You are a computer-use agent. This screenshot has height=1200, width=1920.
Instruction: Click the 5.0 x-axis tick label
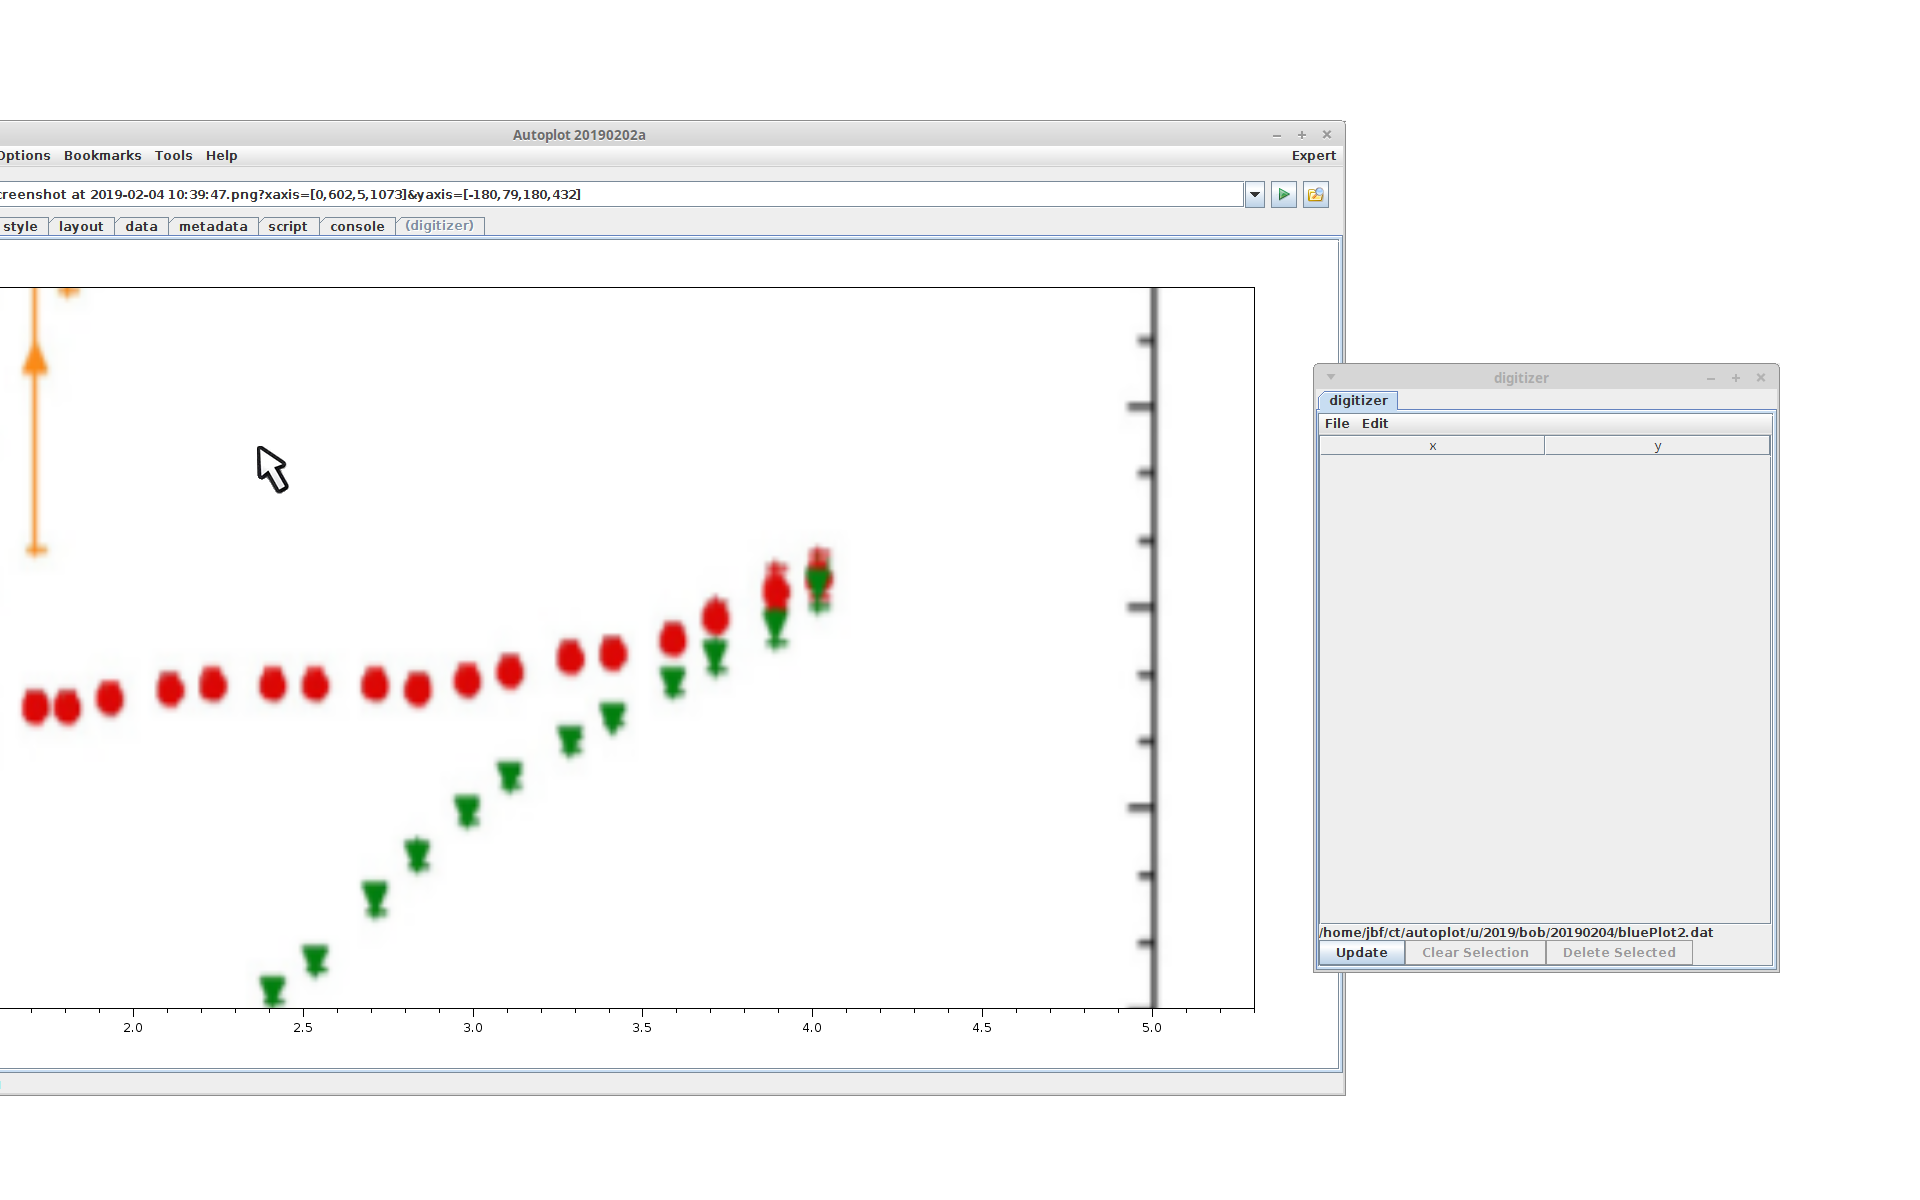(1152, 1028)
